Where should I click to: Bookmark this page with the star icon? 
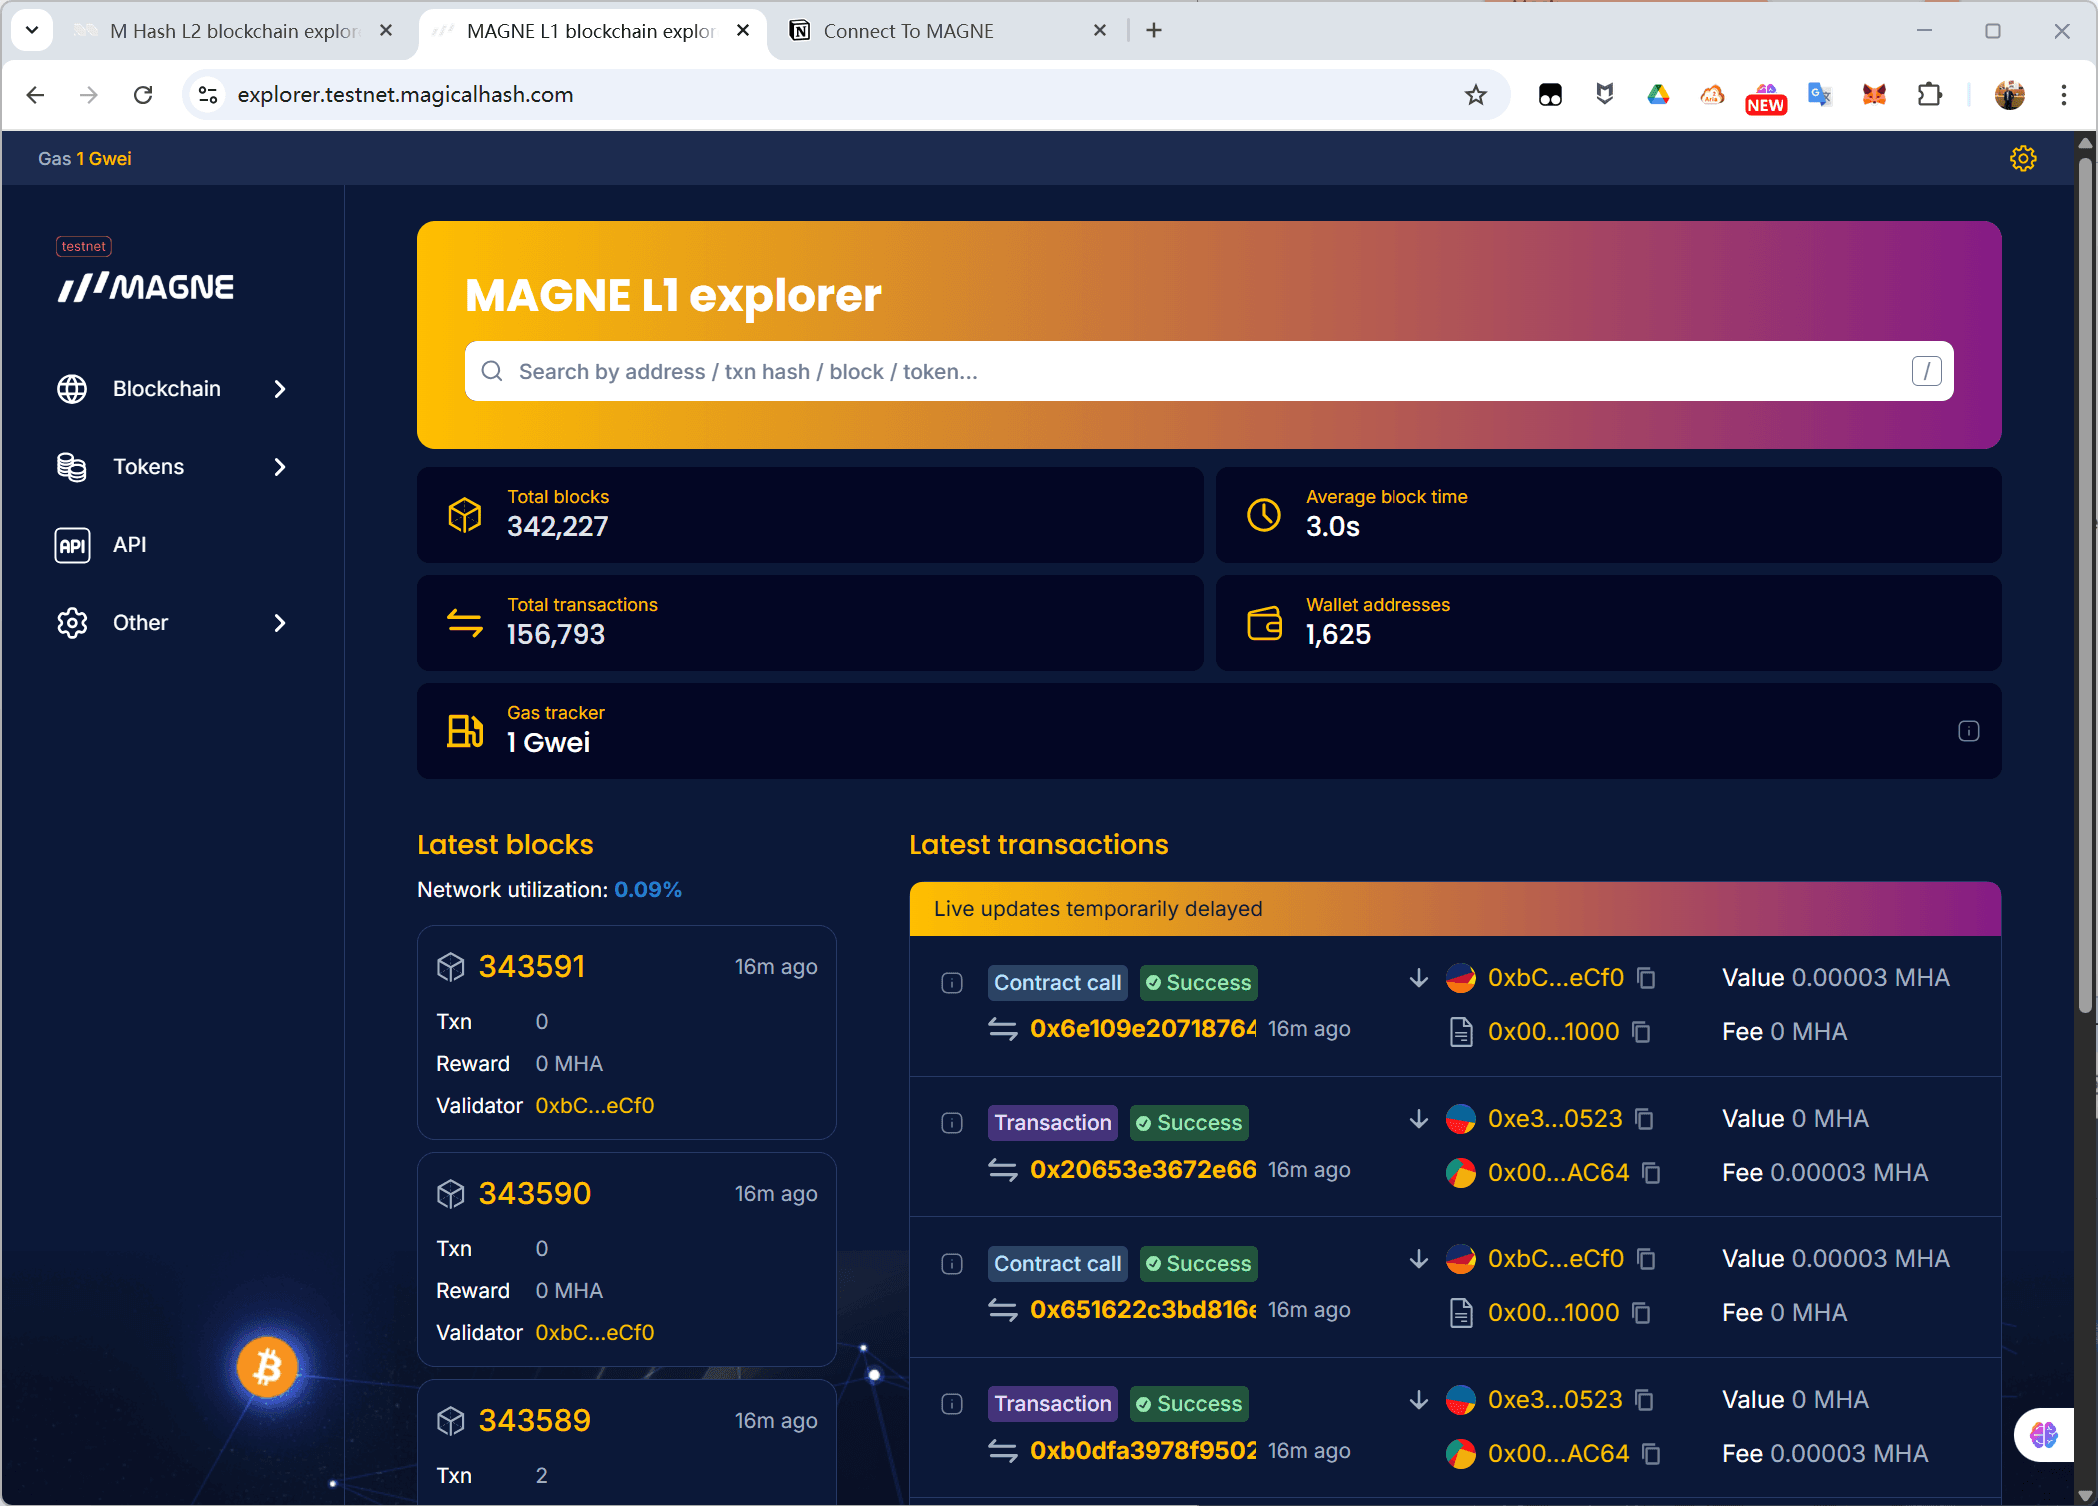point(1475,95)
